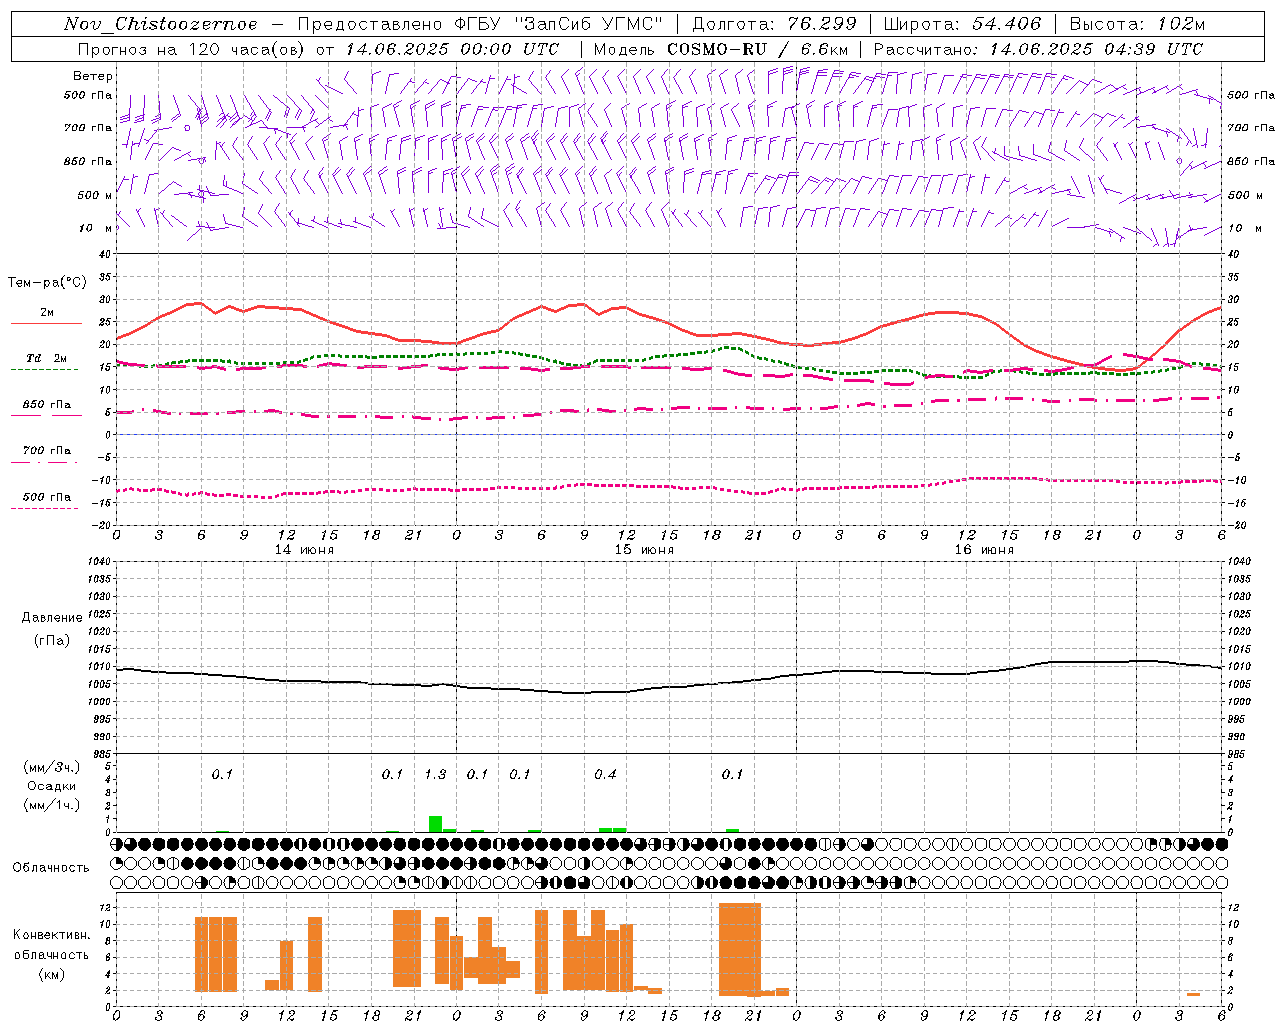This screenshot has width=1280, height=1024.
Task: Click the 14 июня date label
Action: click(x=304, y=549)
